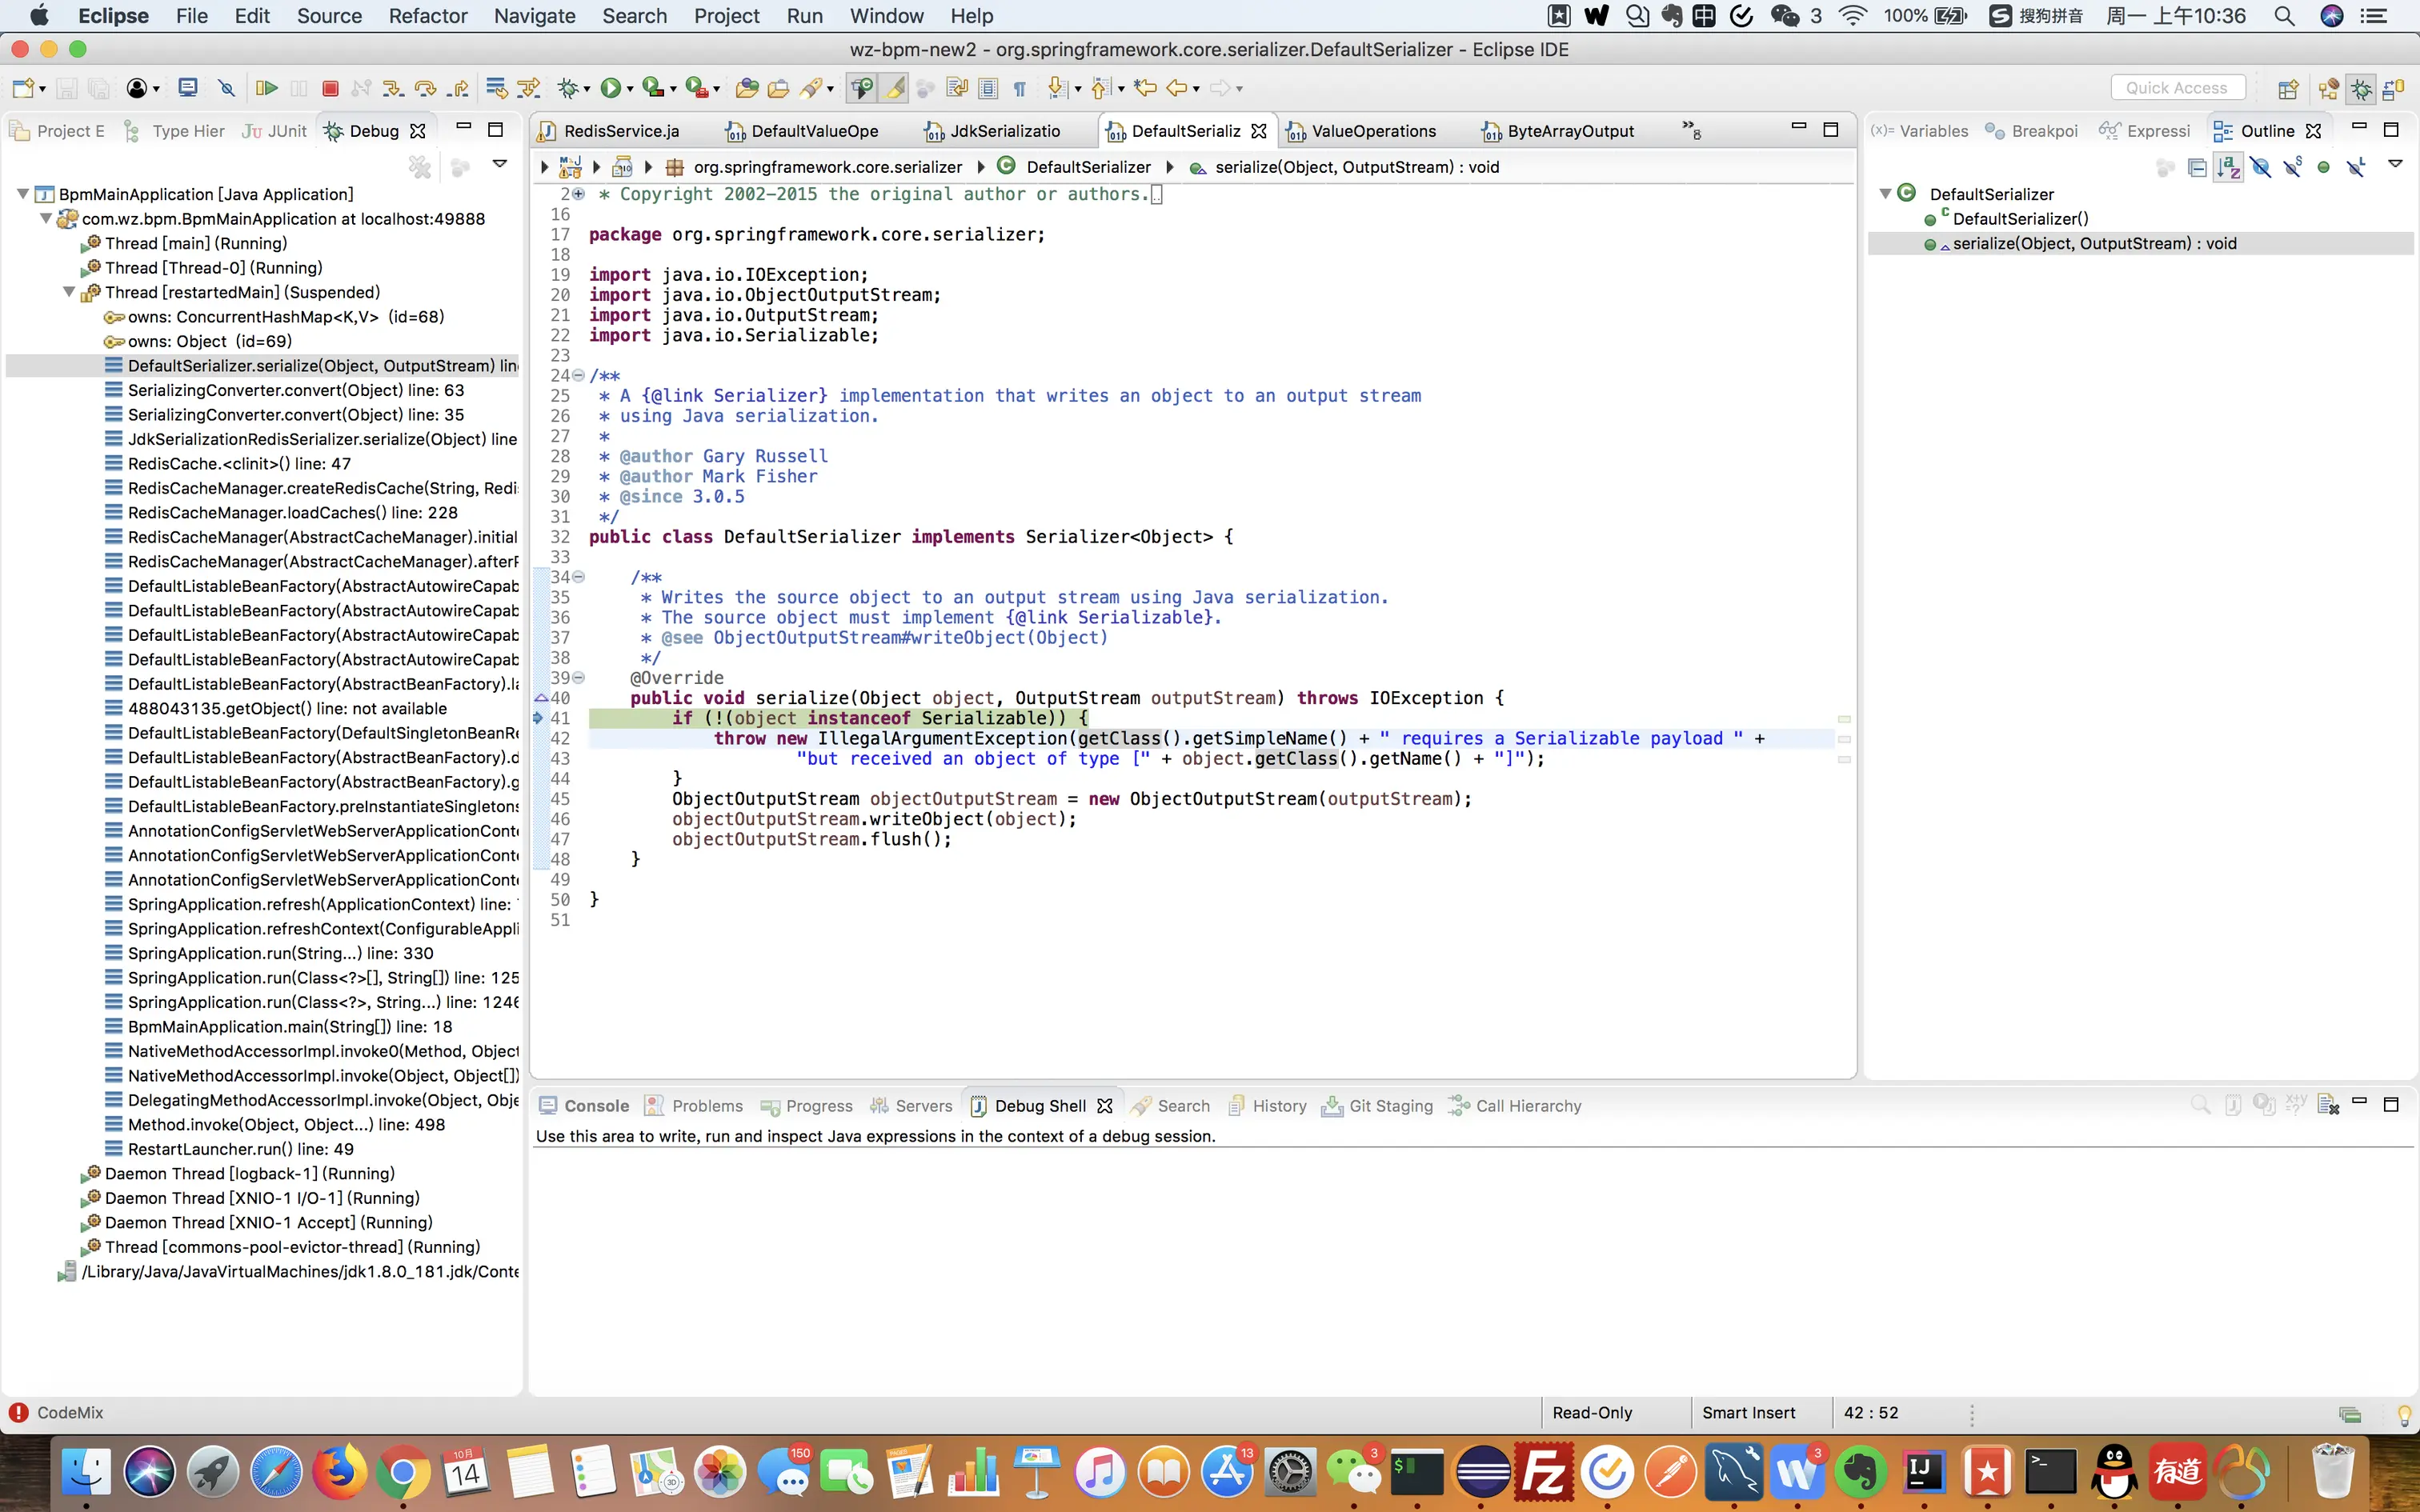Collapse the Javadoc fold at line 34
This screenshot has height=1512, width=2420.
coord(579,577)
